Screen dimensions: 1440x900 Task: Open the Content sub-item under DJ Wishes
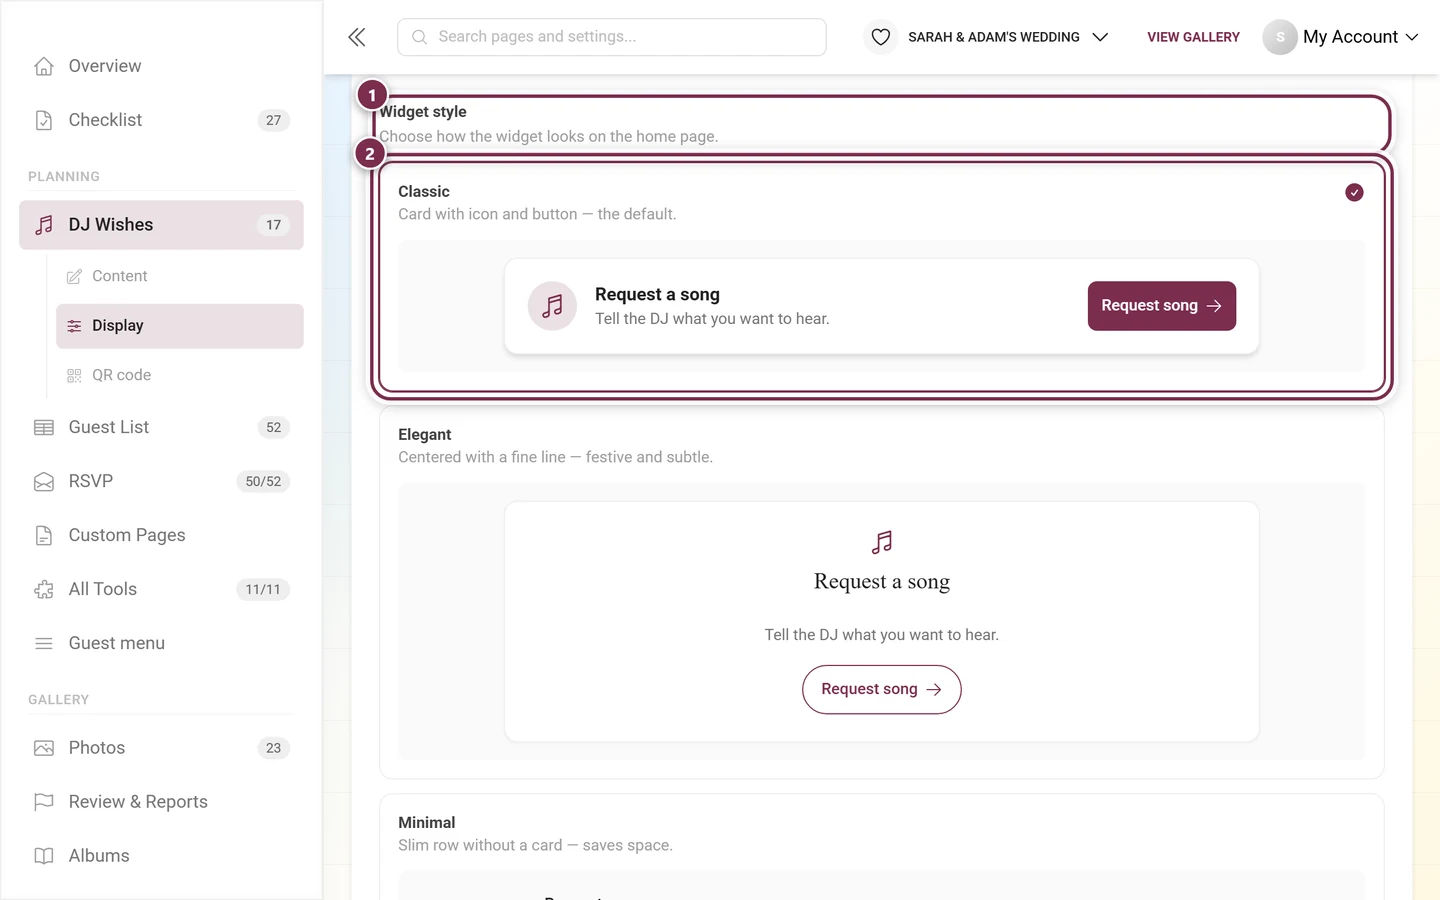pos(180,276)
